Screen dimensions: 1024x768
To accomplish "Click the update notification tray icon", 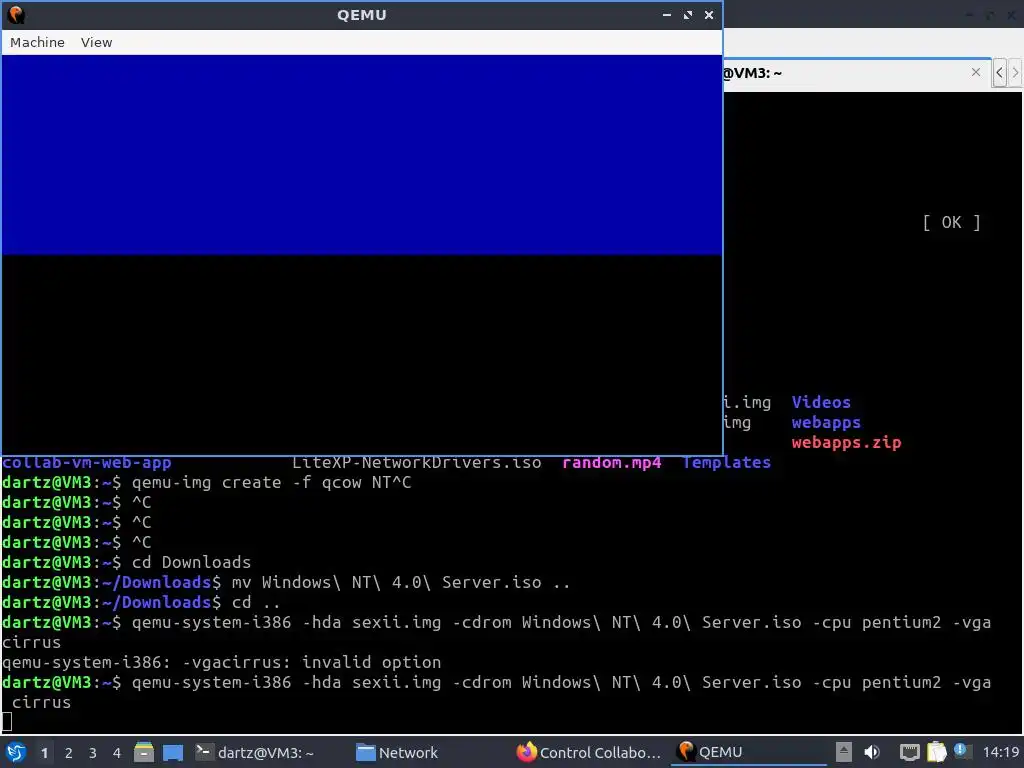I will tap(962, 751).
